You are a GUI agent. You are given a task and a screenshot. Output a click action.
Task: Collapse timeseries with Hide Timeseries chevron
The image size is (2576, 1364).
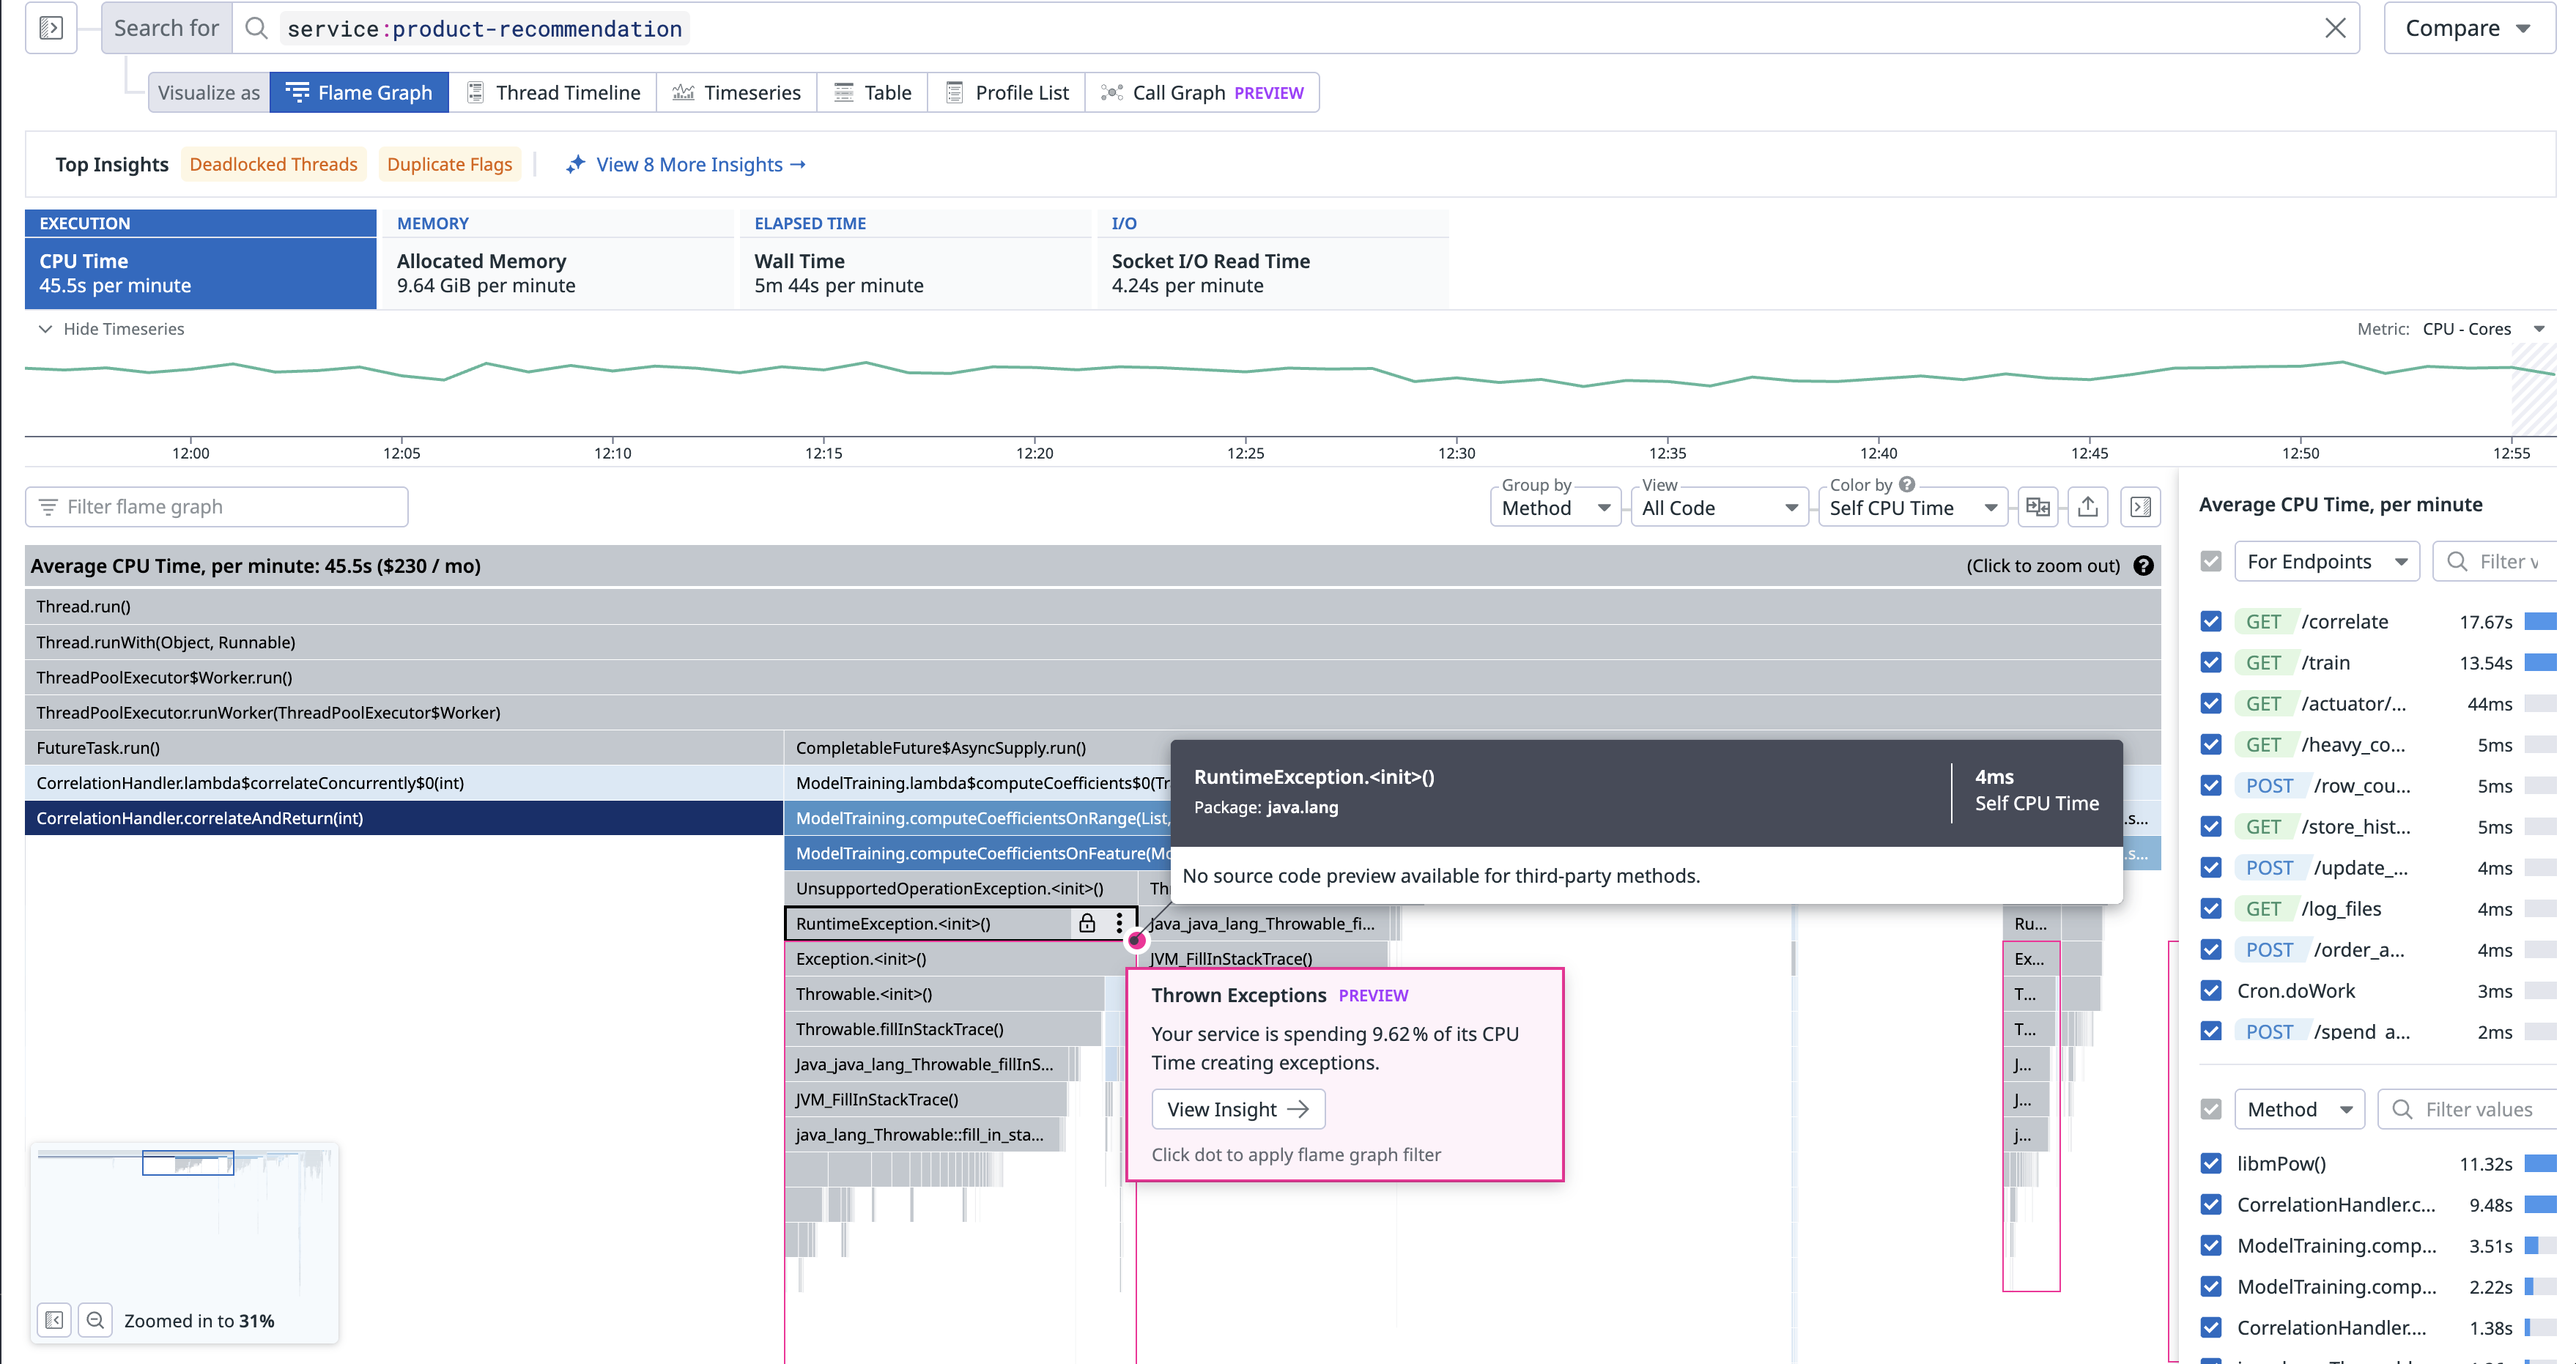coord(45,329)
